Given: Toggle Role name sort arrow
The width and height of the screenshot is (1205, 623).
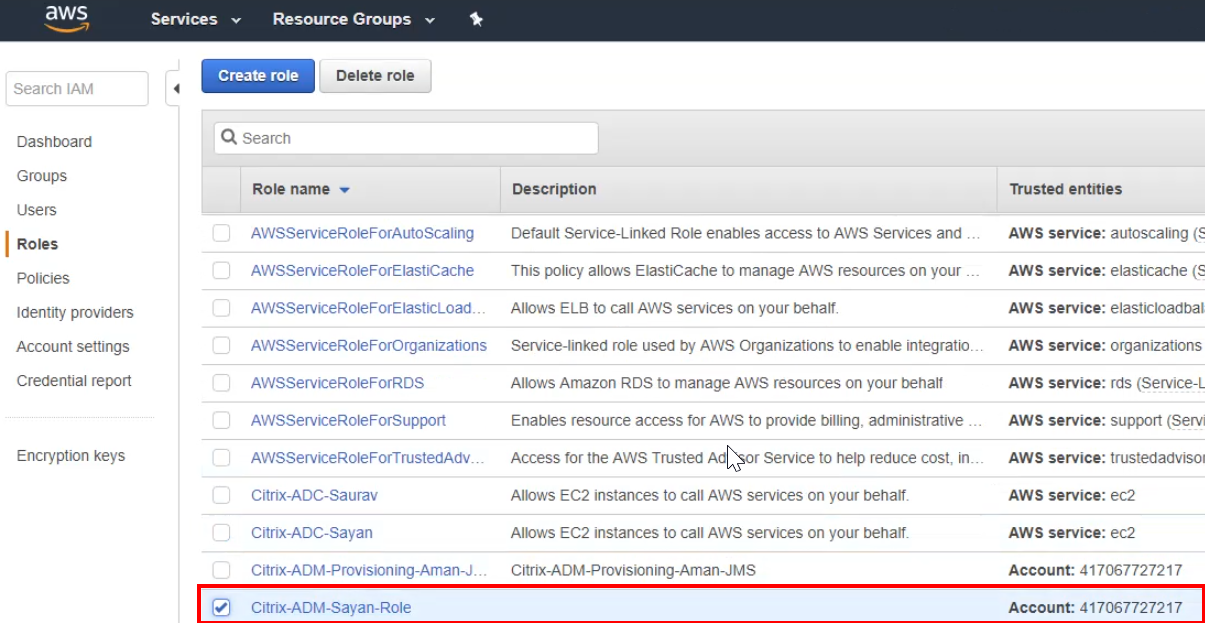Looking at the screenshot, I should tap(345, 190).
